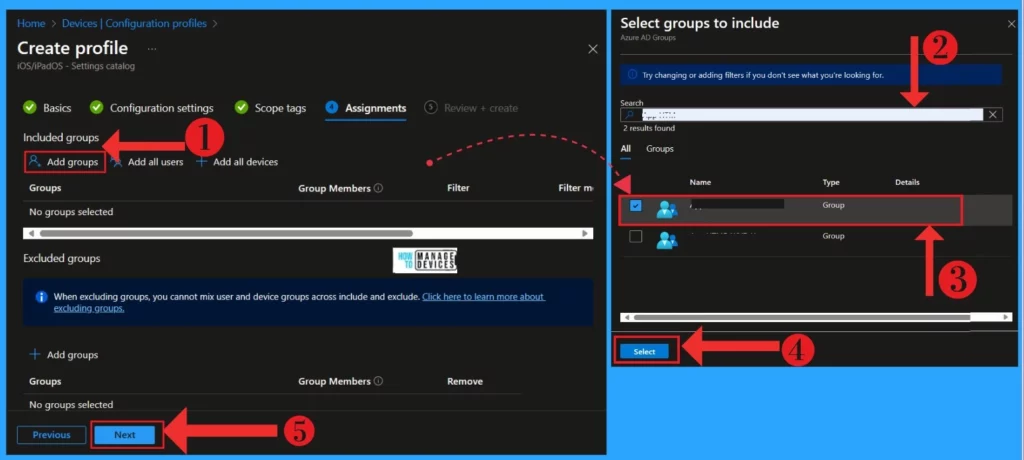Image resolution: width=1024 pixels, height=460 pixels.
Task: Click the Add groups person icon
Action: (x=35, y=161)
